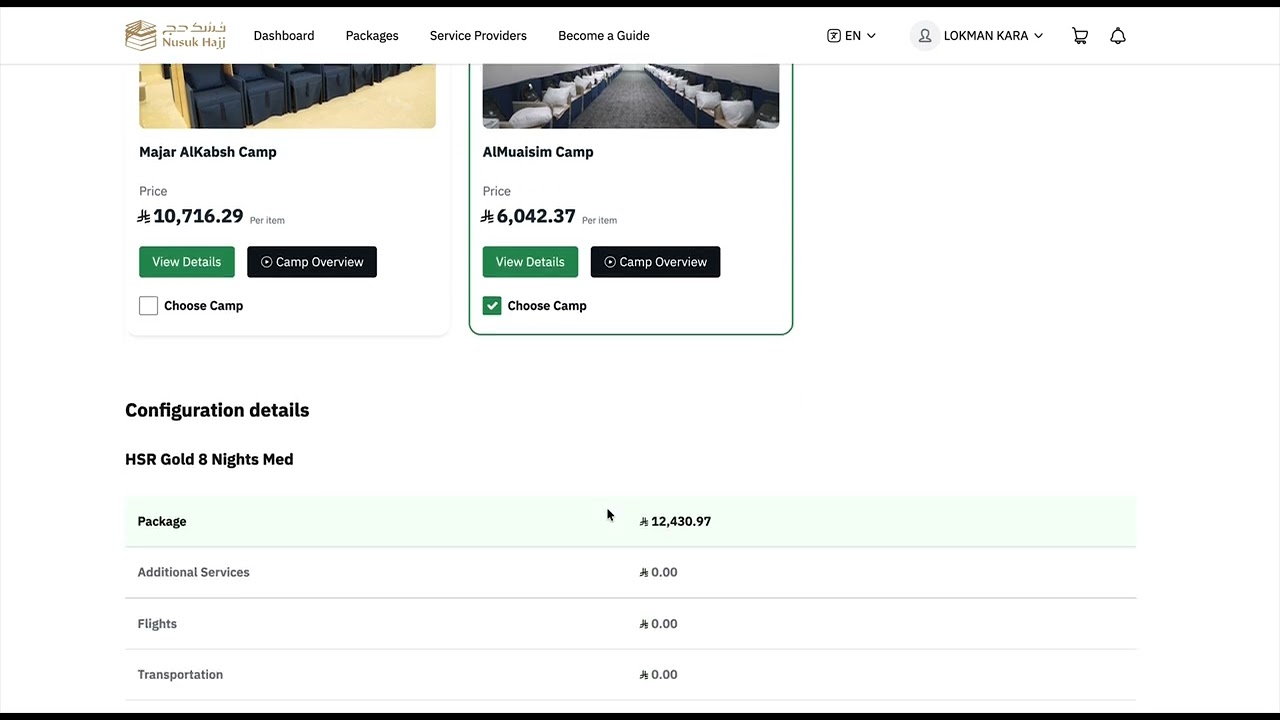This screenshot has height=720, width=1280.
Task: Select the Flights row label
Action: tap(157, 624)
